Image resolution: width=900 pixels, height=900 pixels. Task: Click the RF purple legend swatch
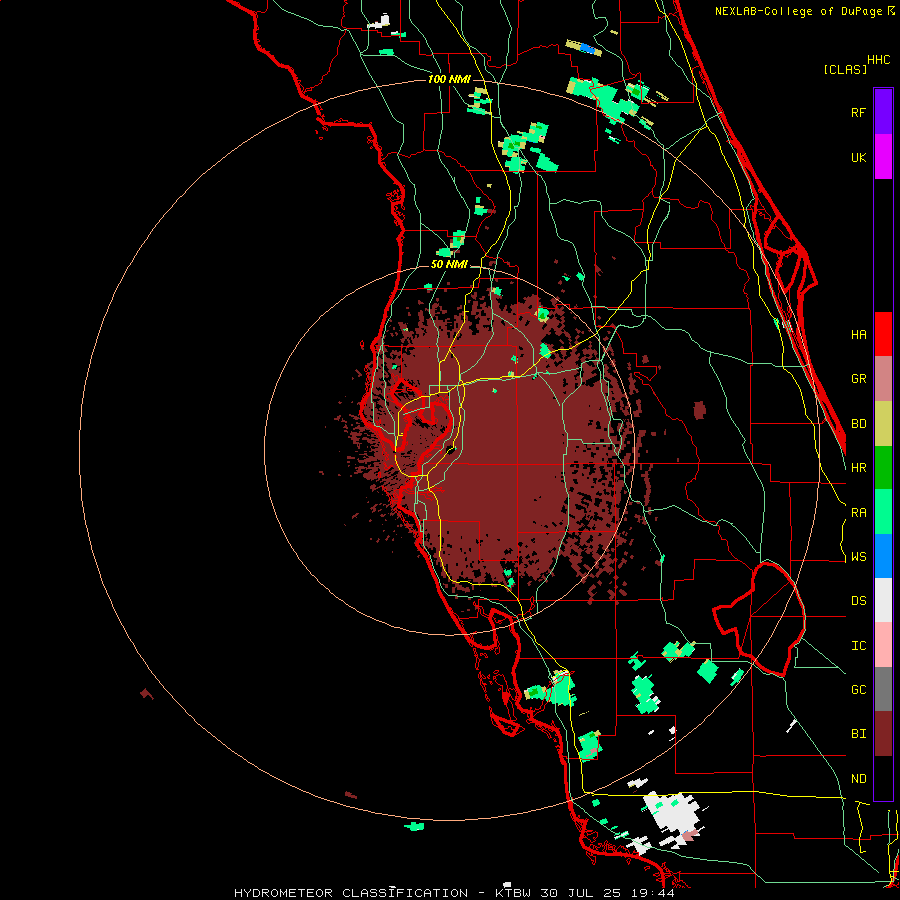(883, 112)
